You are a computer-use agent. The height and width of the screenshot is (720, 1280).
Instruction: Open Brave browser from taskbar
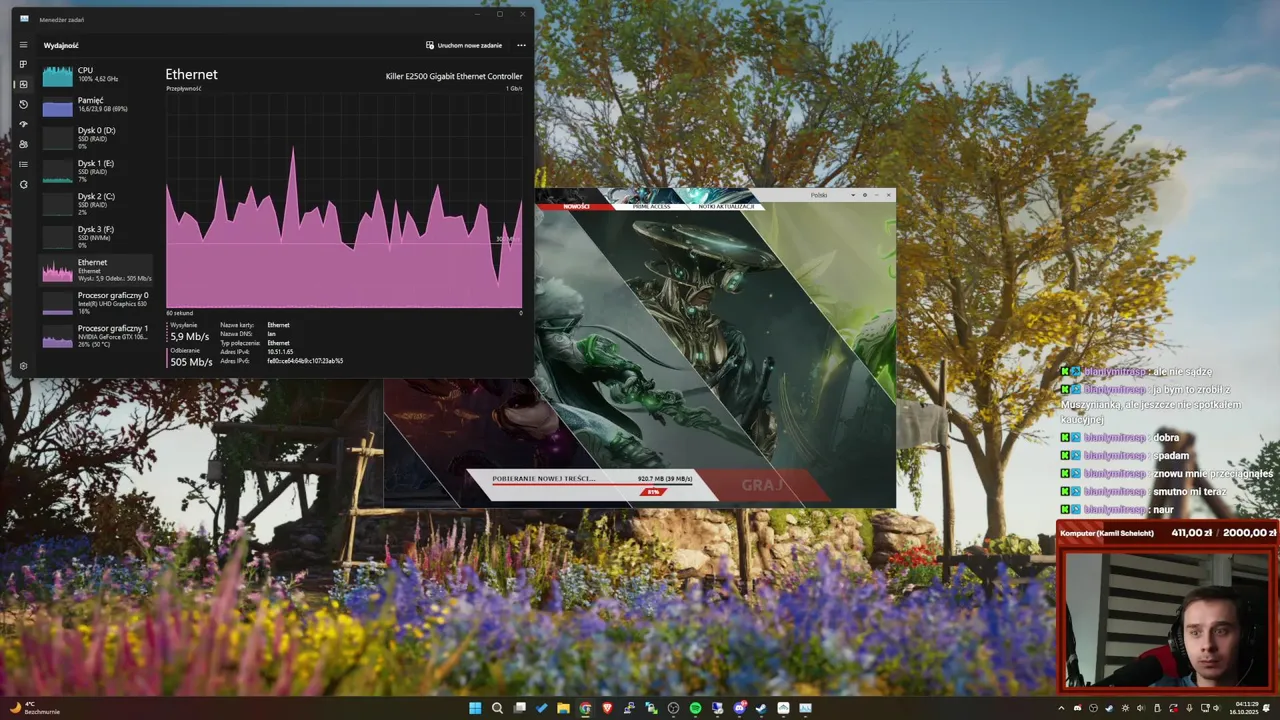[x=607, y=708]
